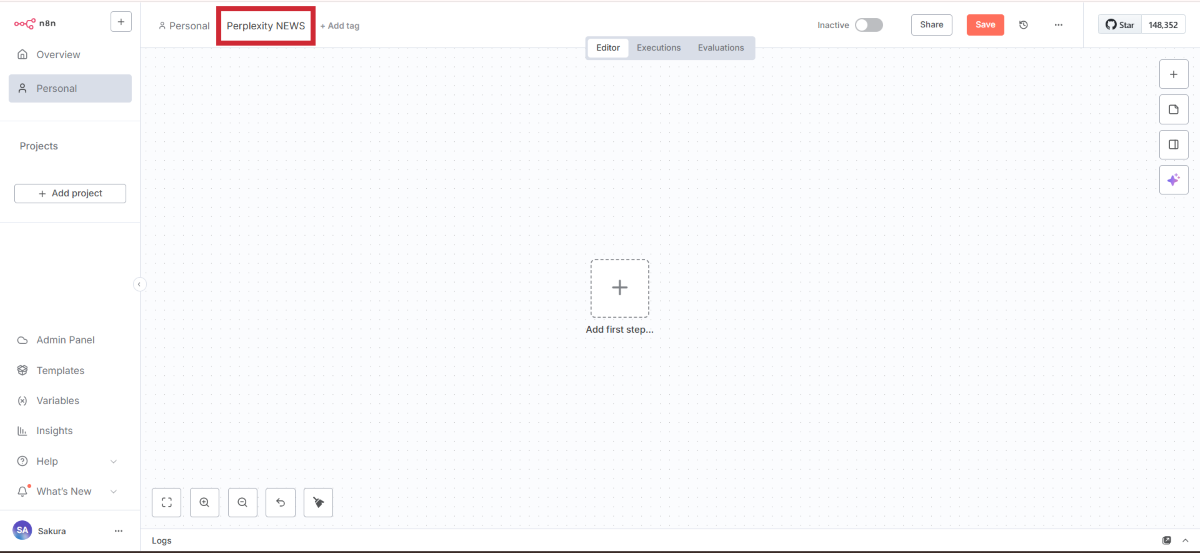Switch to the Executions tab
The width and height of the screenshot is (1200, 553).
[x=658, y=48]
